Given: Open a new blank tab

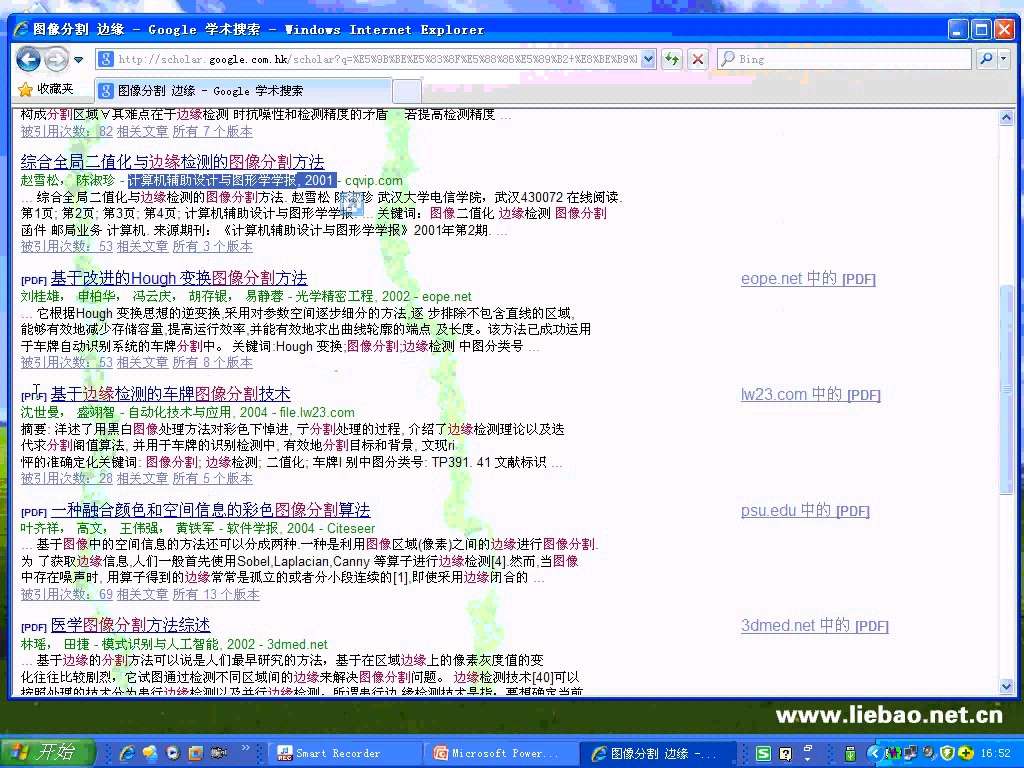Looking at the screenshot, I should click(x=406, y=91).
